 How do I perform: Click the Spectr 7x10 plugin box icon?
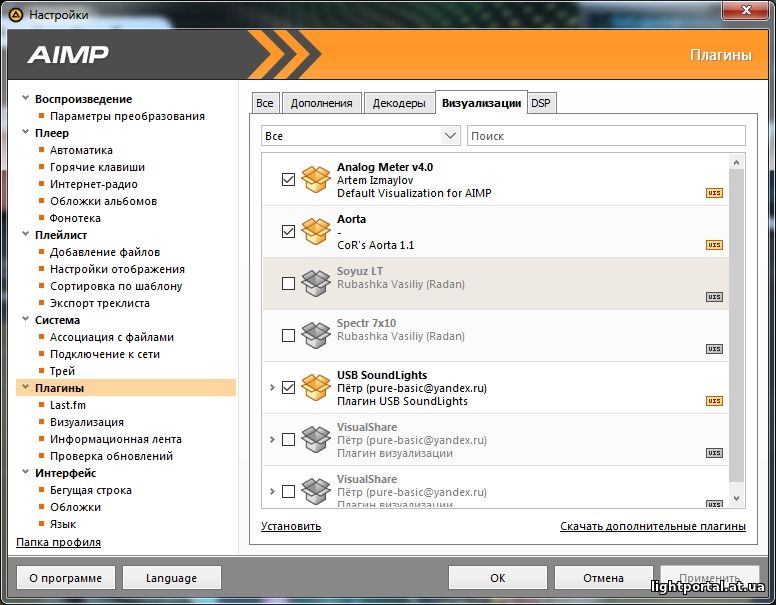pos(316,335)
